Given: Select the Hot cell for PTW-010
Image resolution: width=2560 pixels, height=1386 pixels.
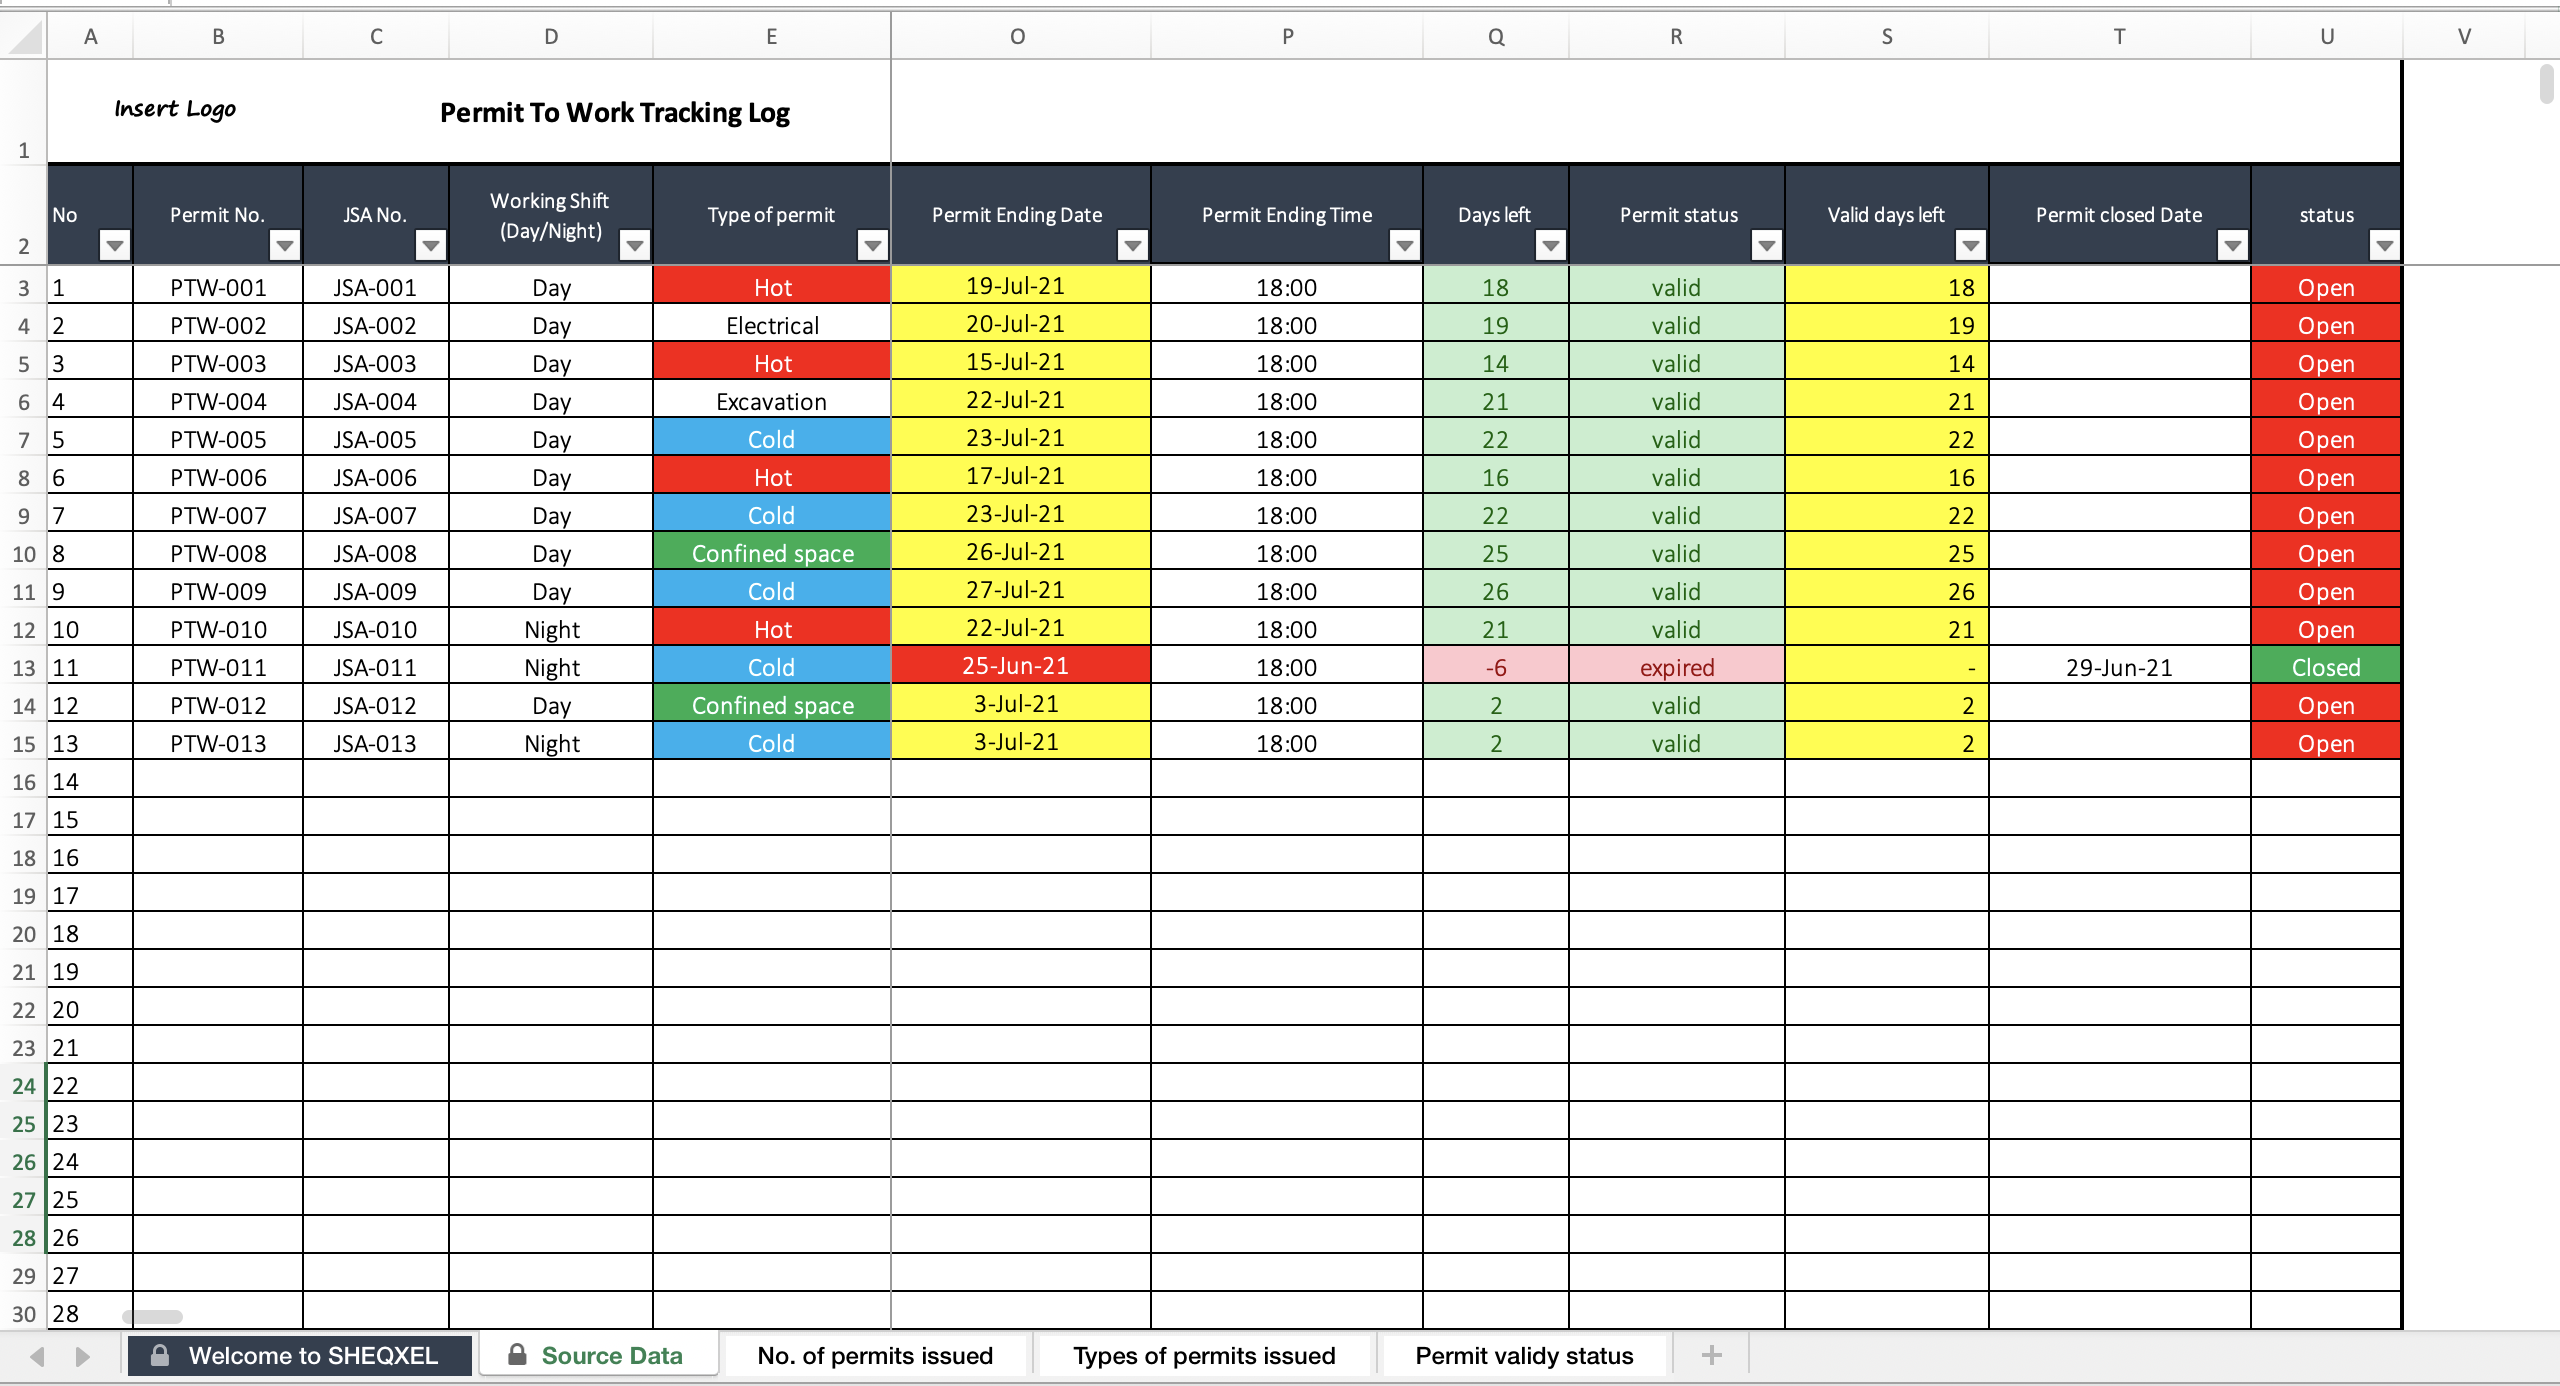Looking at the screenshot, I should pyautogui.click(x=771, y=630).
